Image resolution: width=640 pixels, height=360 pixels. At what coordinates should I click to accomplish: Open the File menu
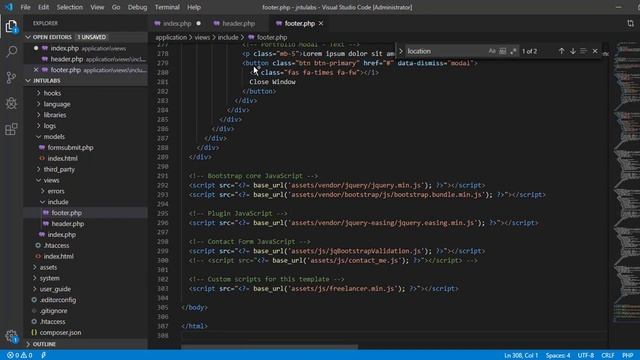point(25,7)
